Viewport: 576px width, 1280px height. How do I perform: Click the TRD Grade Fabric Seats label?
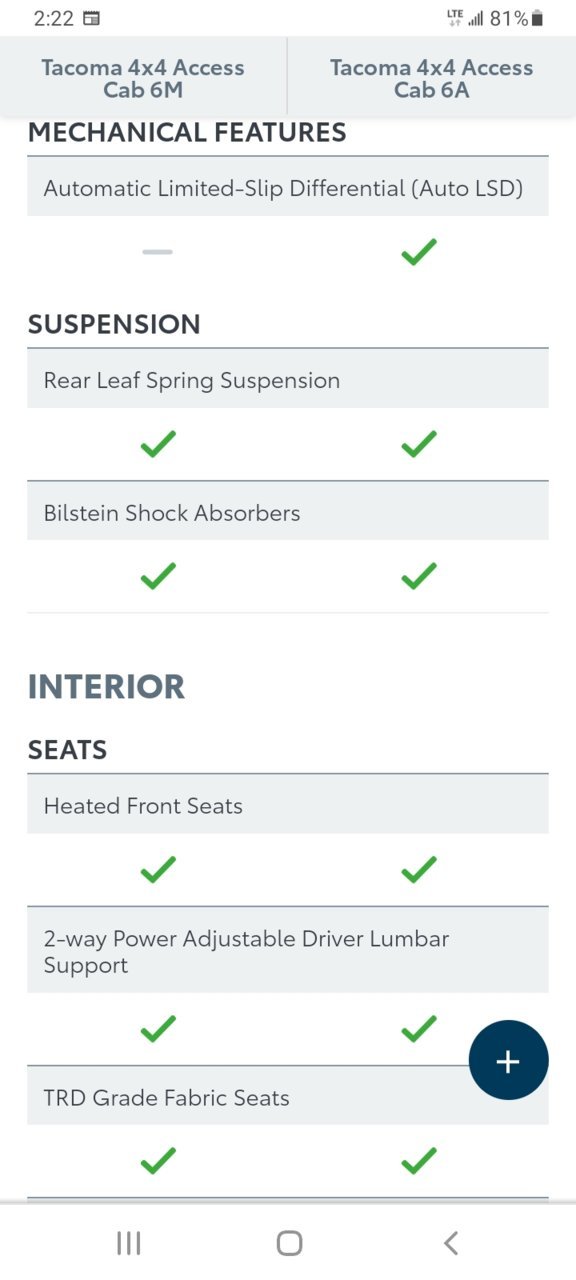(x=166, y=1097)
